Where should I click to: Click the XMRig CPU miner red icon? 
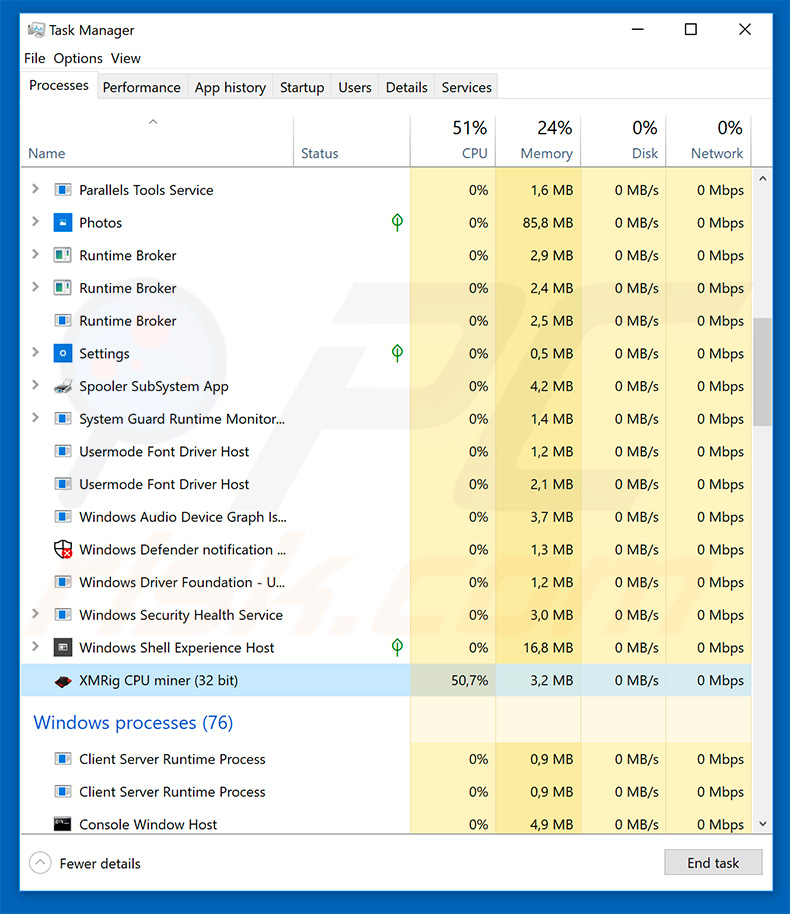point(62,681)
